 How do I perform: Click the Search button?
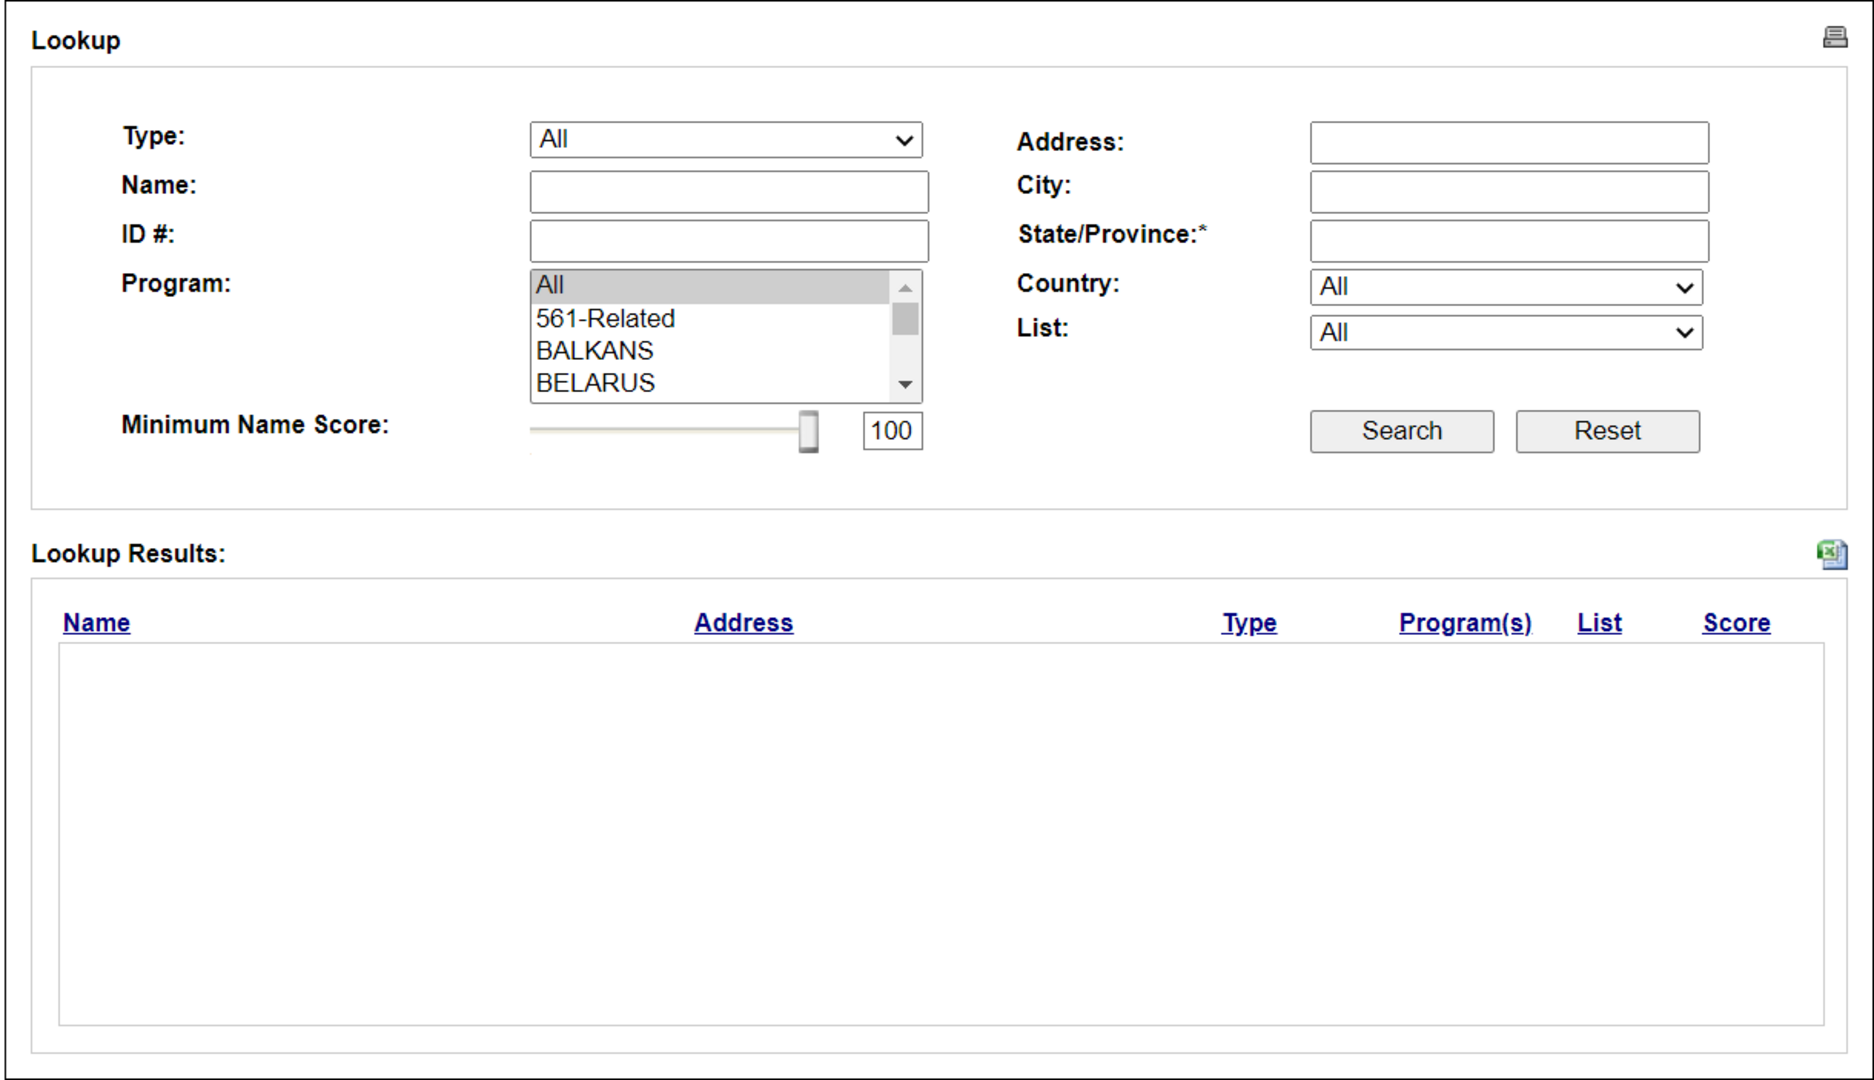coord(1402,431)
